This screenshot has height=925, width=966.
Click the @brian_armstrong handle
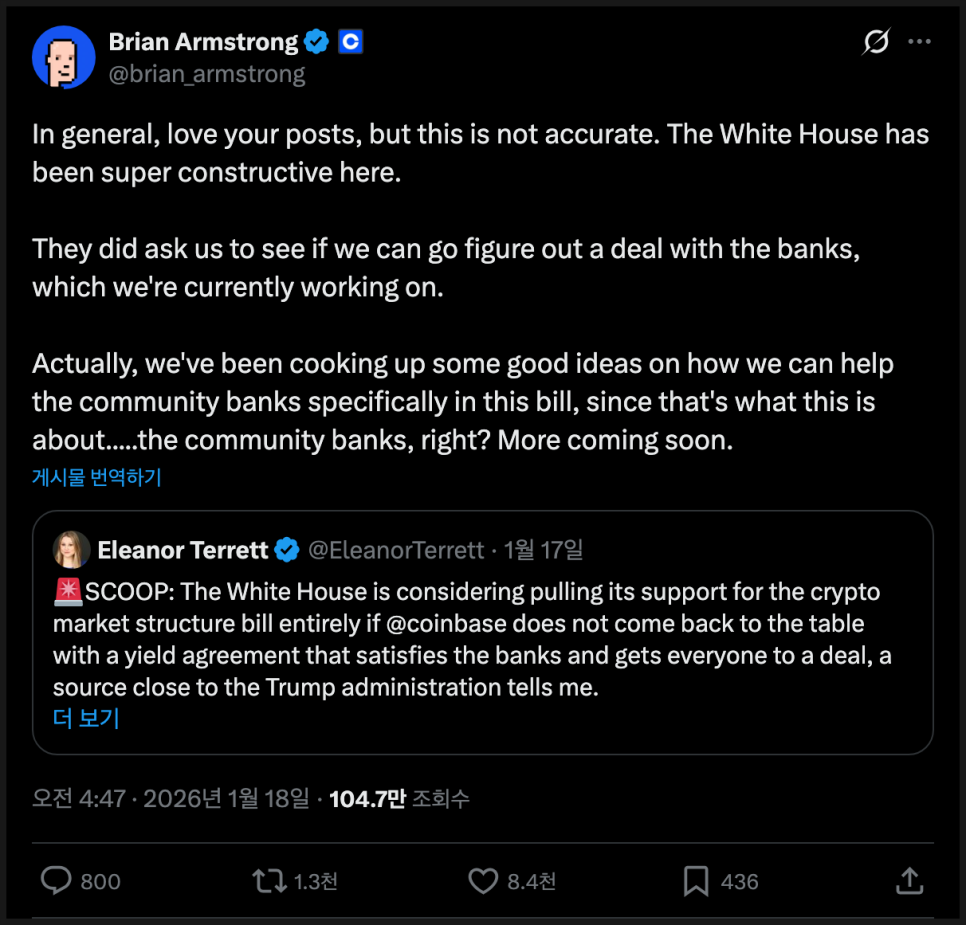[207, 74]
